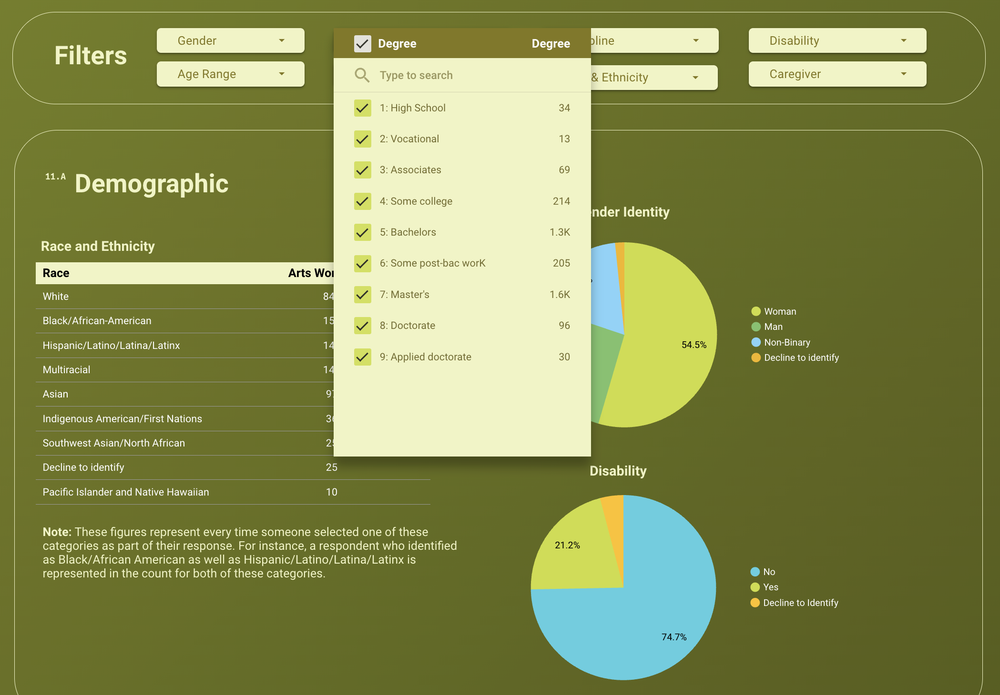This screenshot has height=695, width=1000.
Task: Uncheck the '9: Applied doctorate' option
Action: click(x=362, y=356)
